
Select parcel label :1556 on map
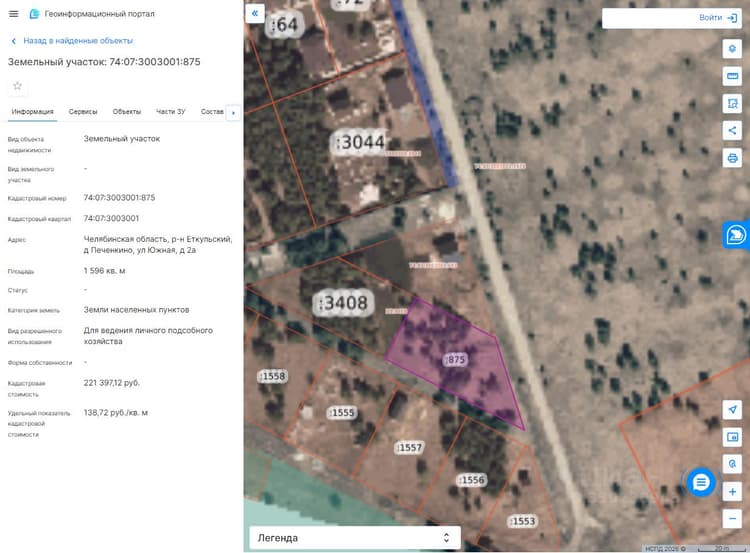click(472, 480)
